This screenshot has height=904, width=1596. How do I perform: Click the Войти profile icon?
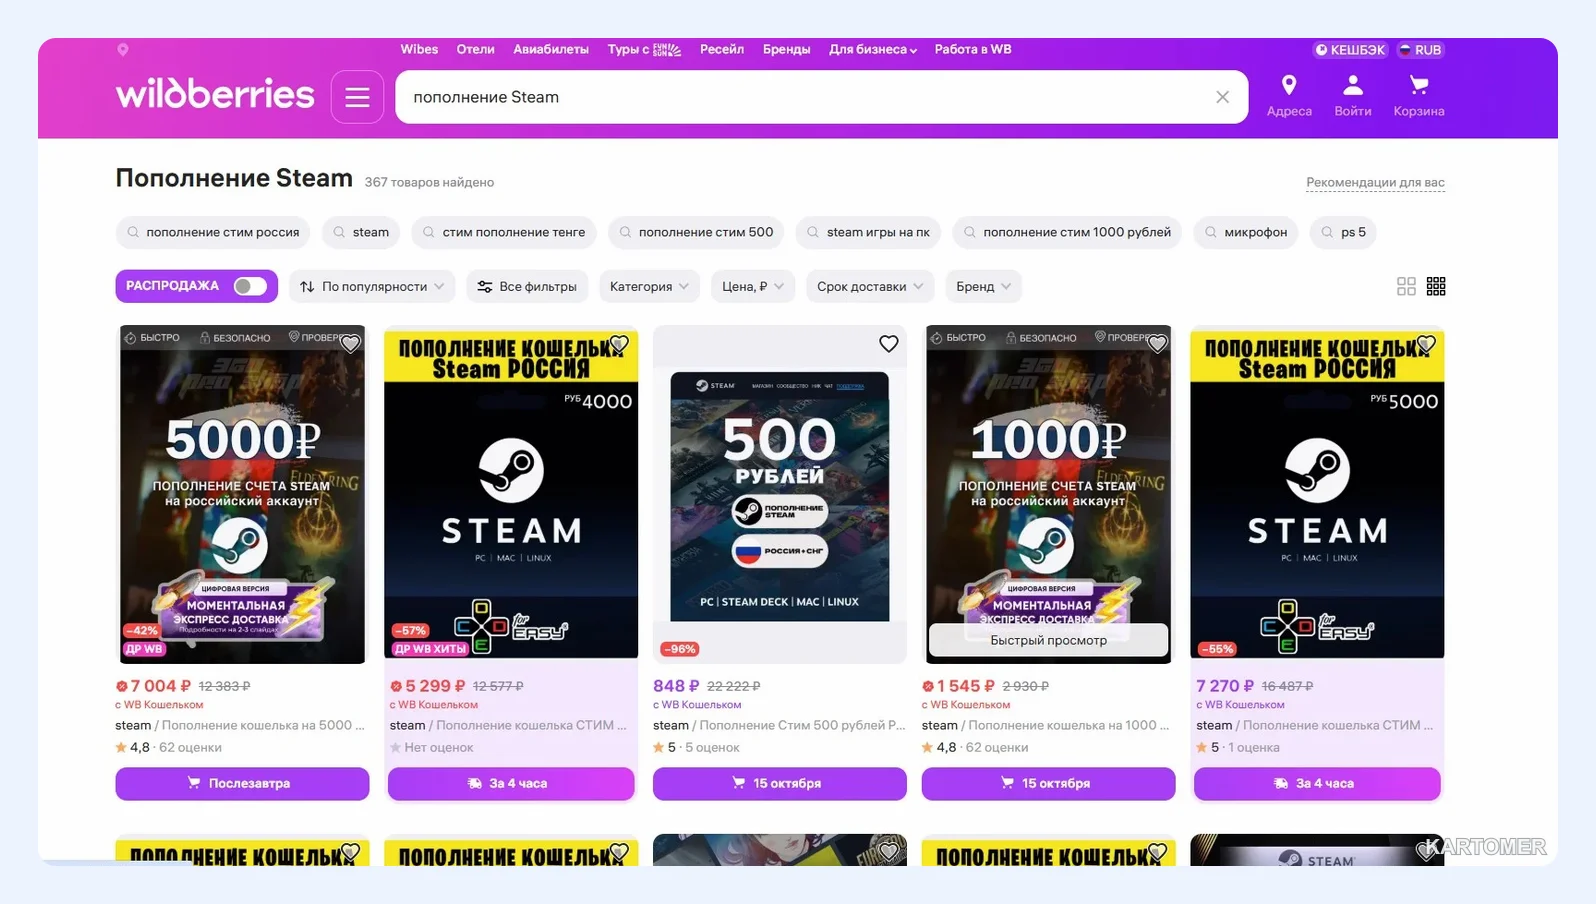point(1352,96)
